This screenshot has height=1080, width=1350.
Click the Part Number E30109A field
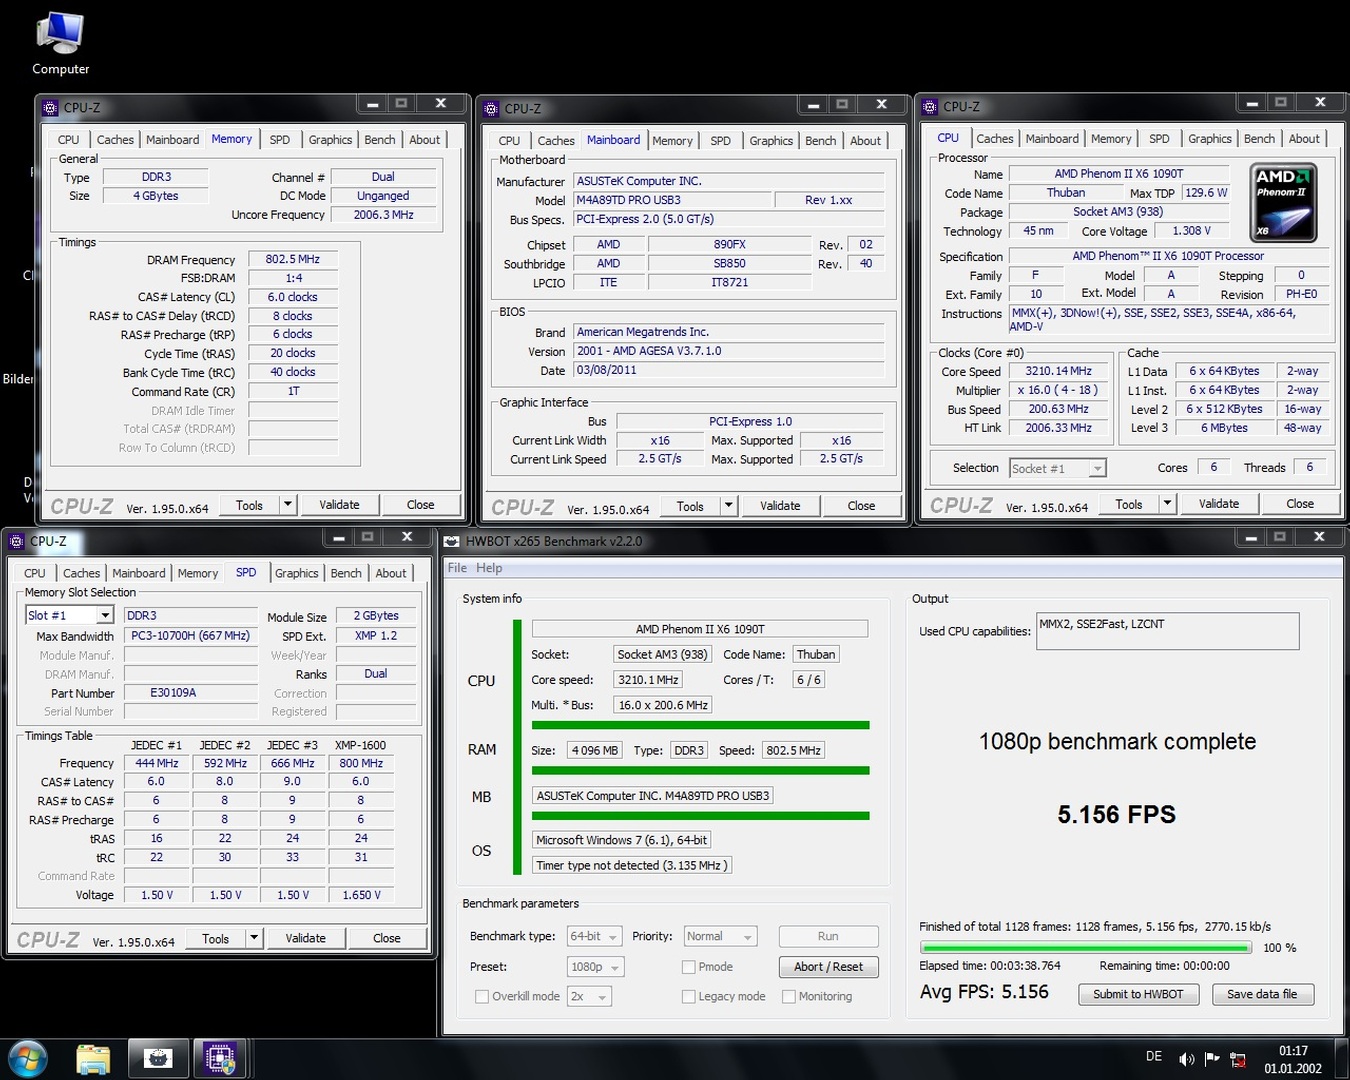(x=191, y=693)
